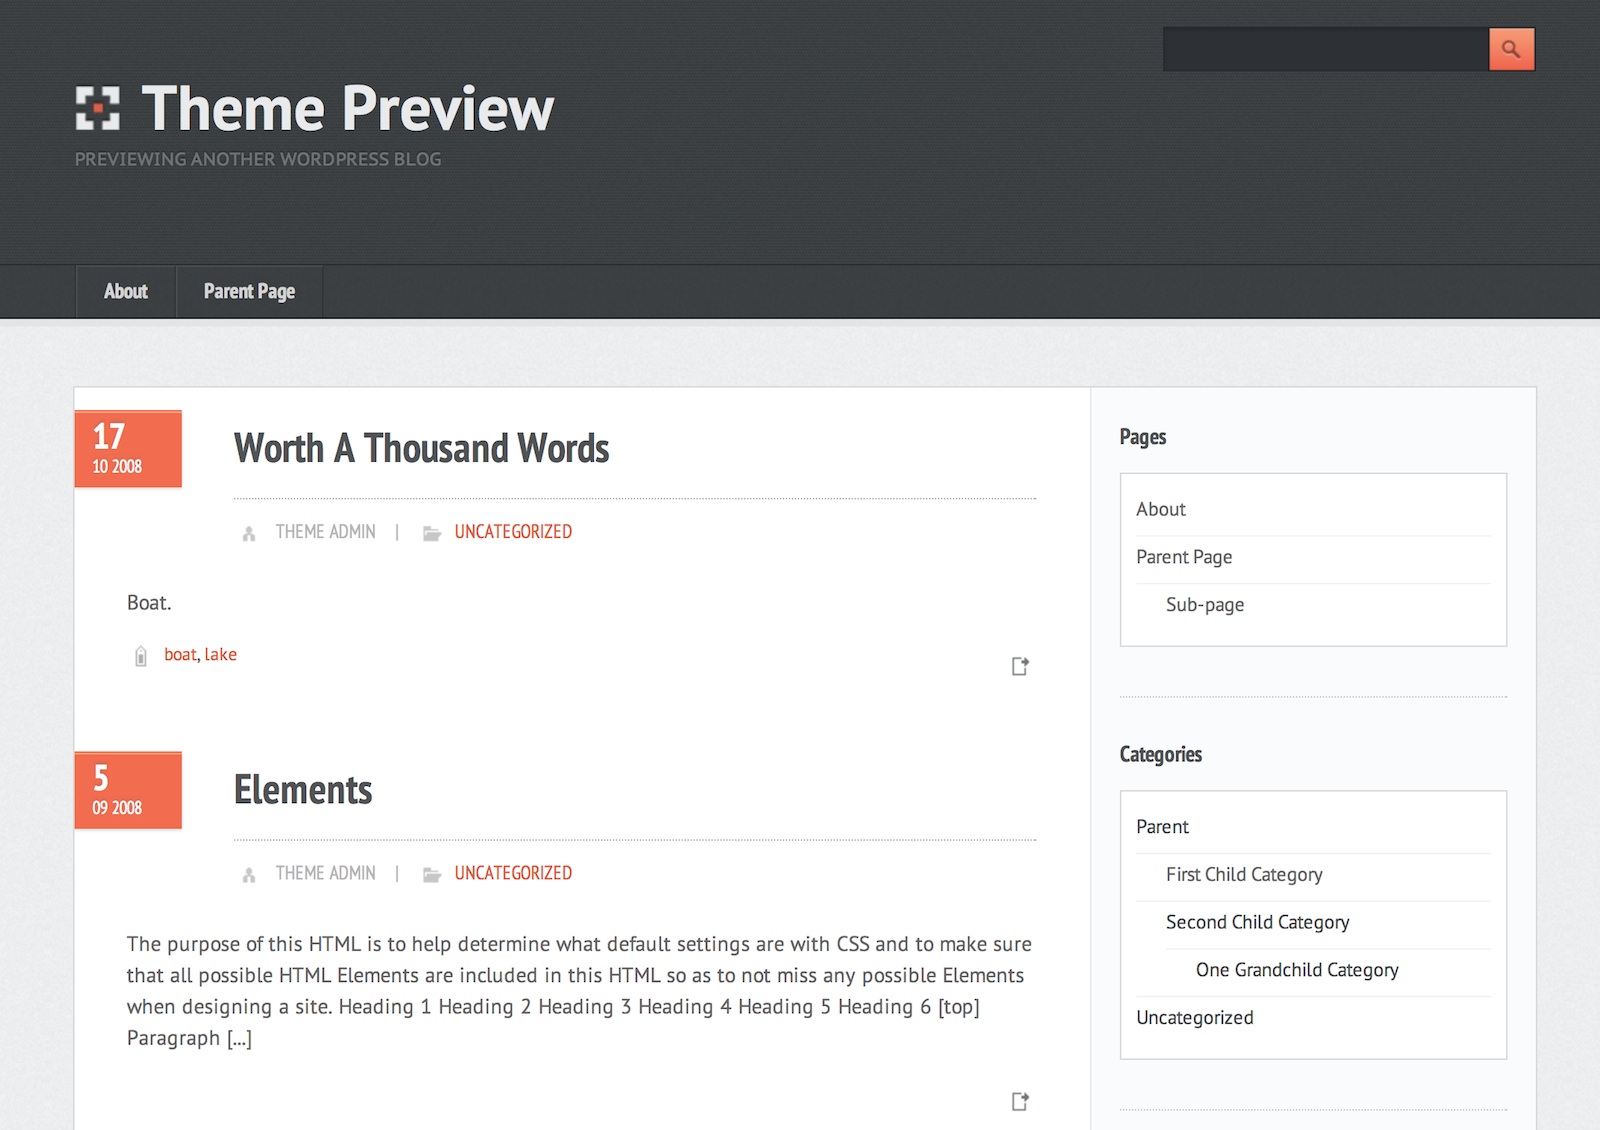Open One Grandchild Category in sidebar
The image size is (1600, 1130).
click(1297, 970)
